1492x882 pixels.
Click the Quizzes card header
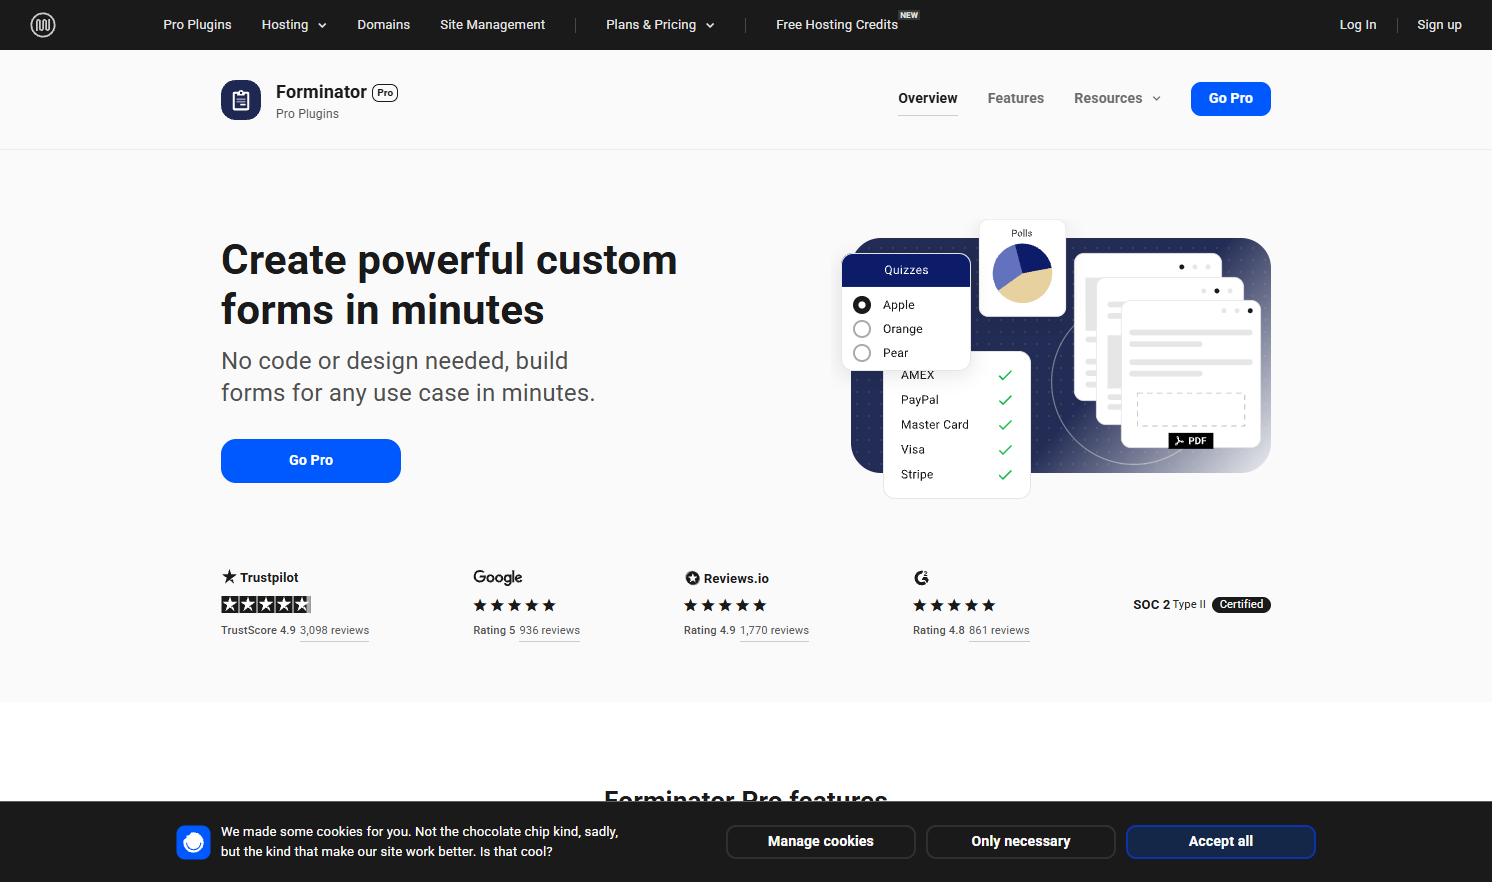[906, 270]
